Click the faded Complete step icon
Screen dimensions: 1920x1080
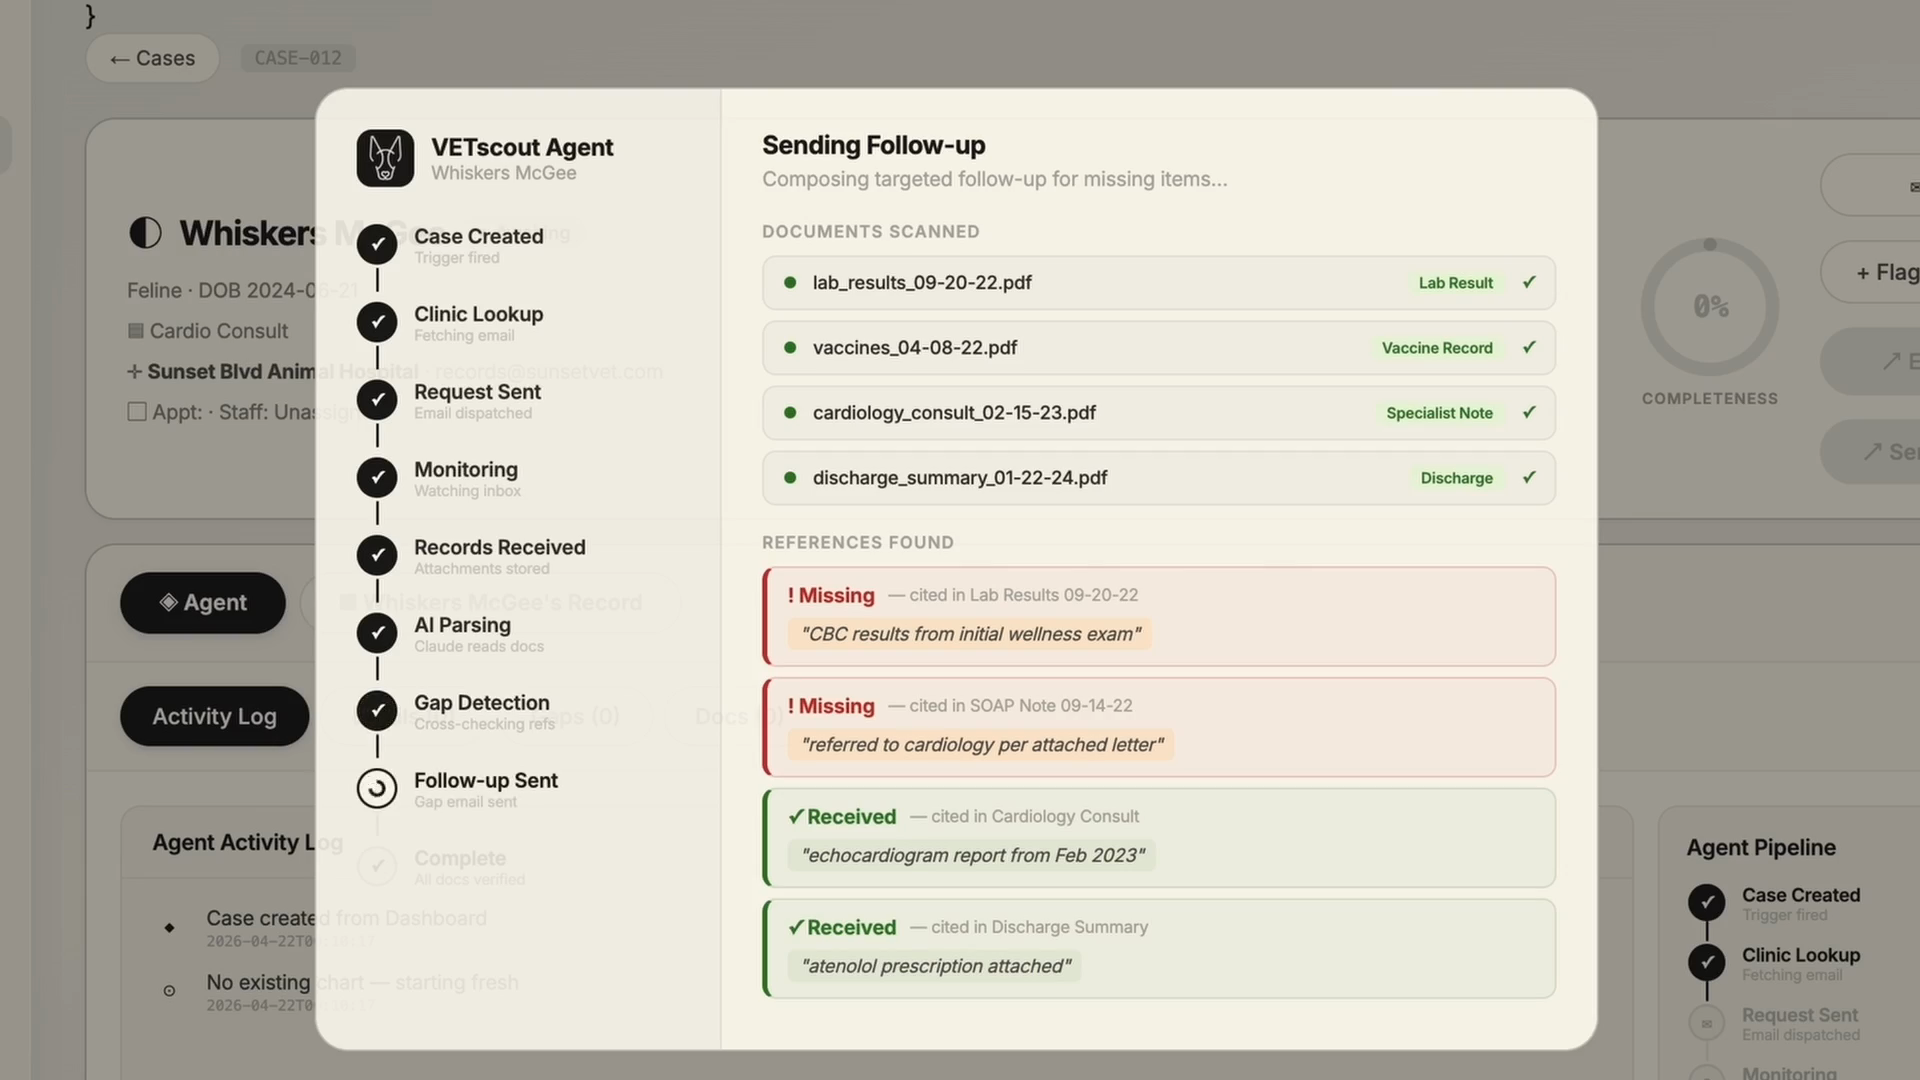coord(377,866)
